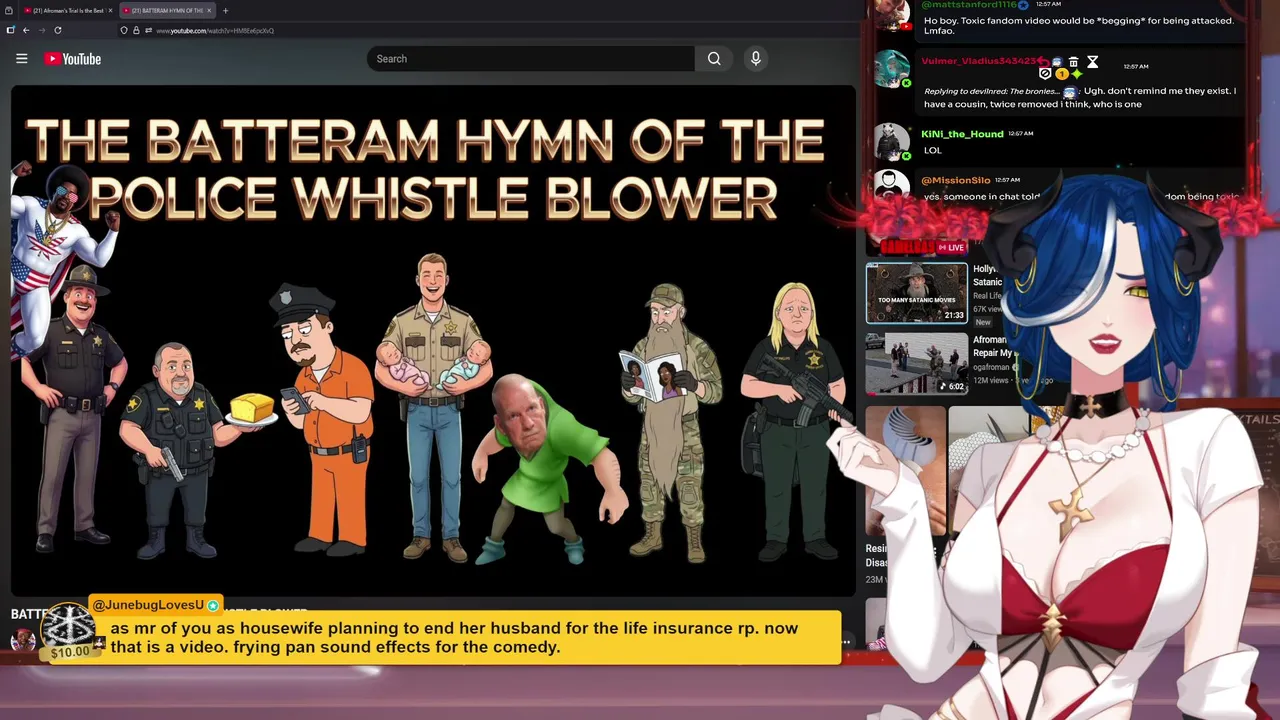Click username mattstanford1116 in chat
This screenshot has height=720, width=1280.
coord(969,5)
